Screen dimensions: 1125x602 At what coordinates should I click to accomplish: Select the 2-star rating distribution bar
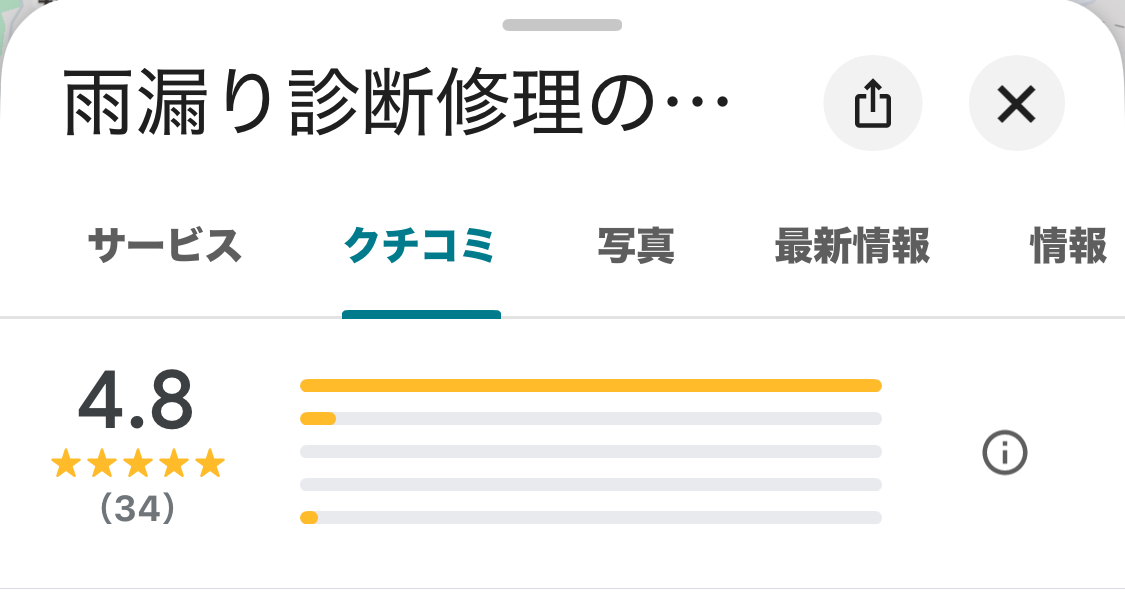click(590, 484)
